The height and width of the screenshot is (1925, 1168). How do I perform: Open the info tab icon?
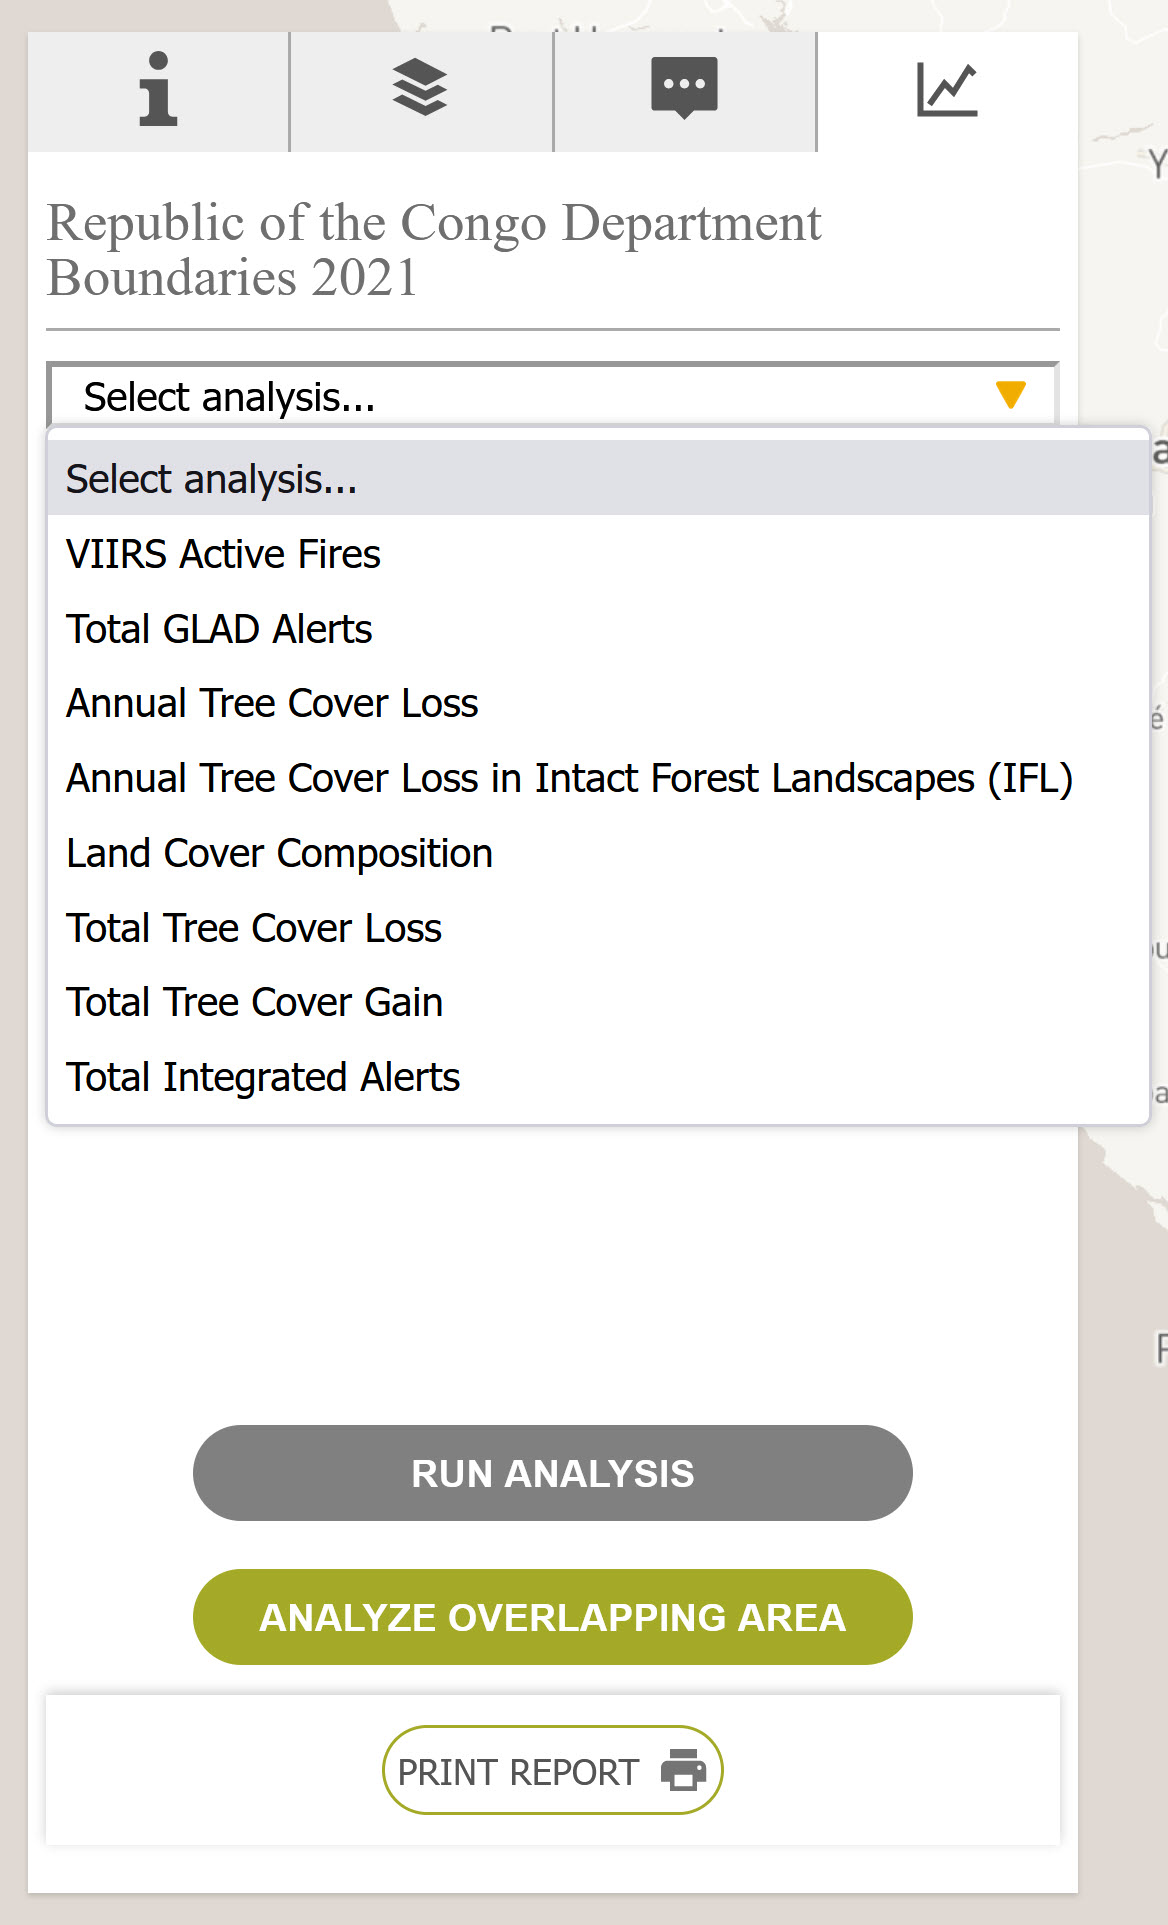click(158, 90)
